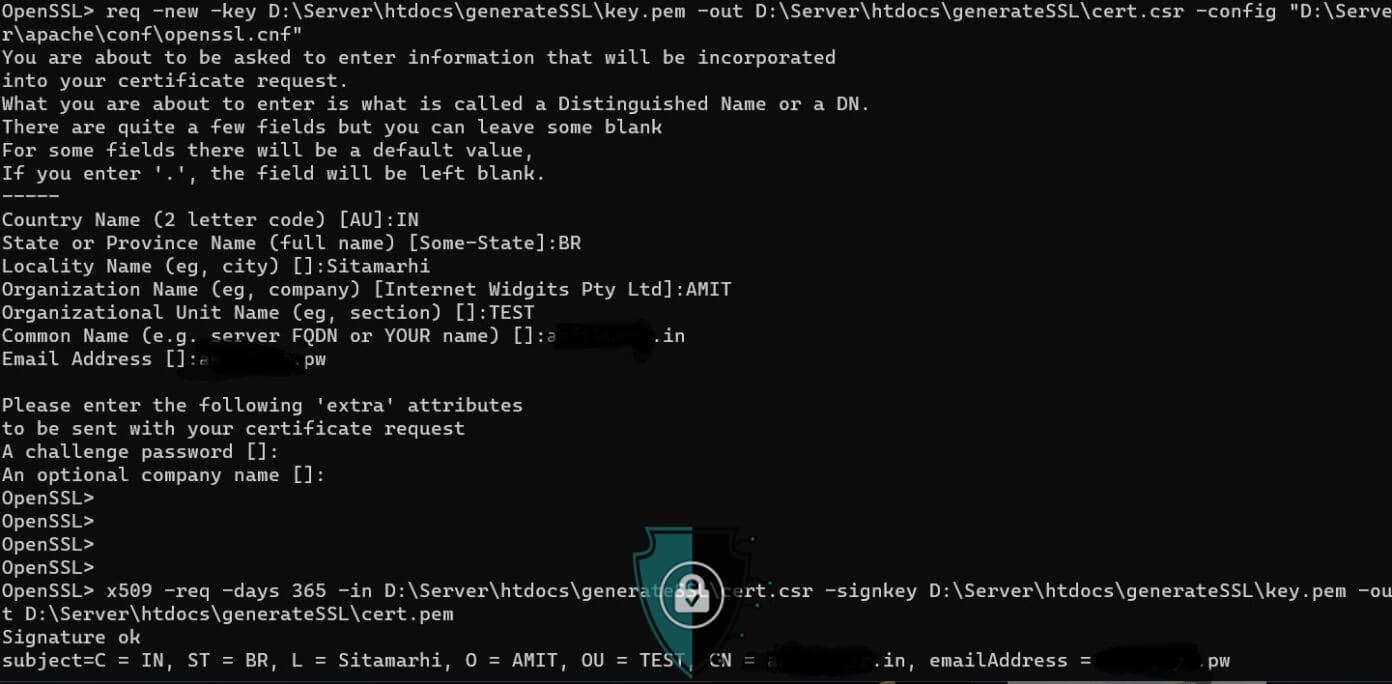Viewport: 1392px width, 684px height.
Task: Click the 'An optional company name []:' prompt
Action: 164,475
